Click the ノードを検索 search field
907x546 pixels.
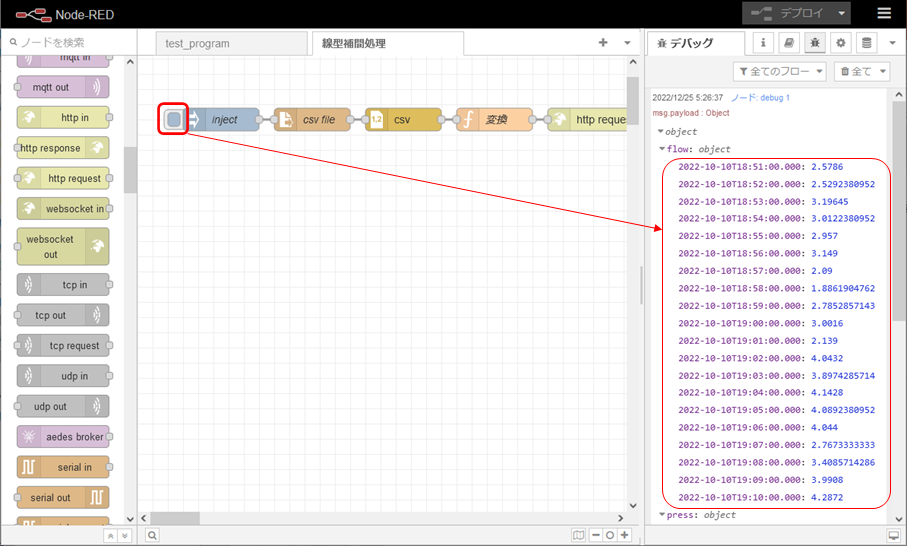click(70, 43)
